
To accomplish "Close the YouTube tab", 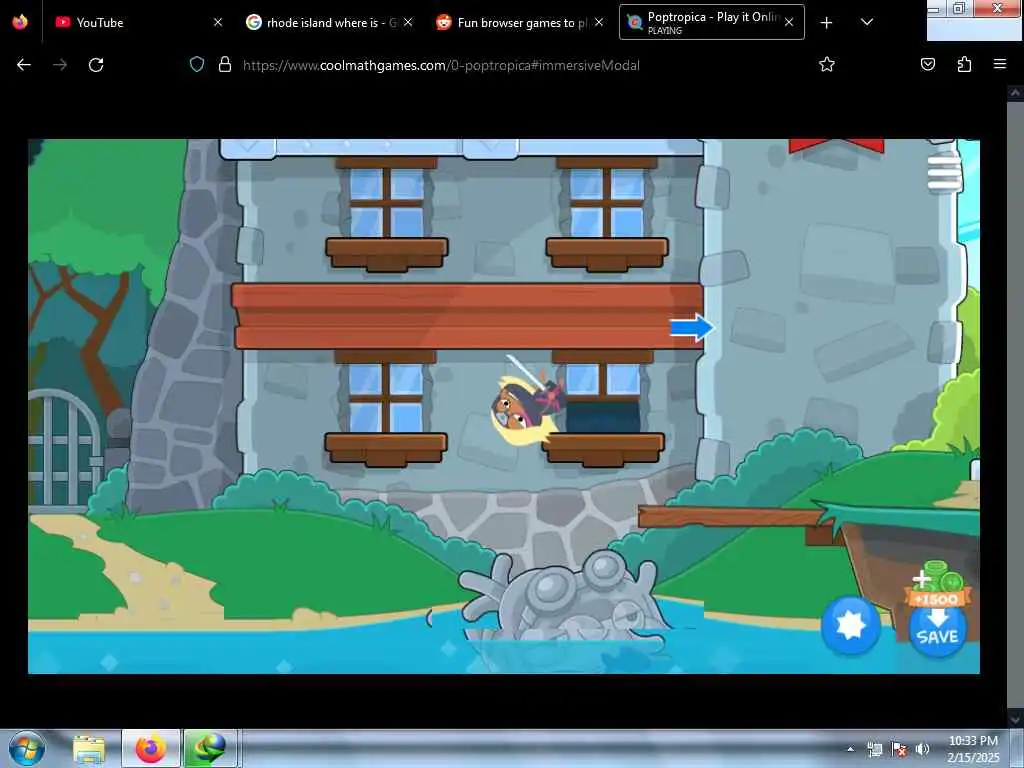I will click(218, 22).
